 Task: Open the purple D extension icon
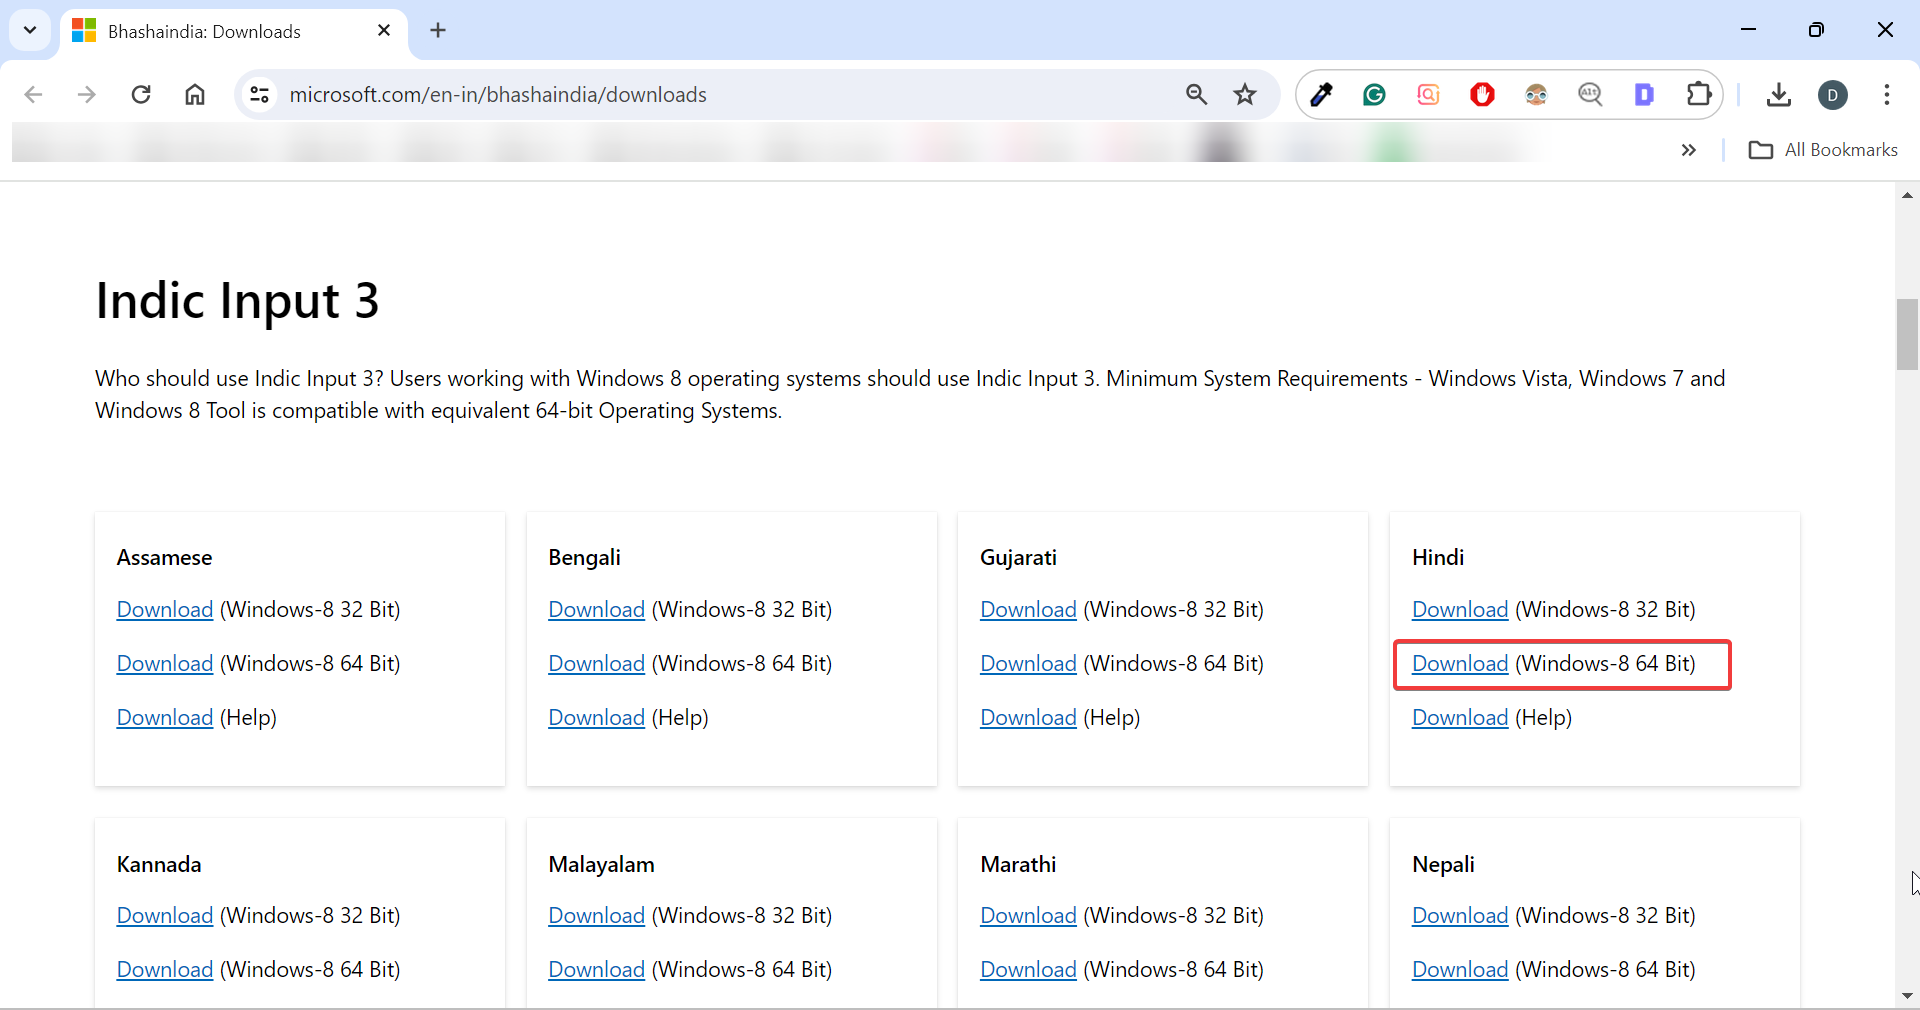1644,95
